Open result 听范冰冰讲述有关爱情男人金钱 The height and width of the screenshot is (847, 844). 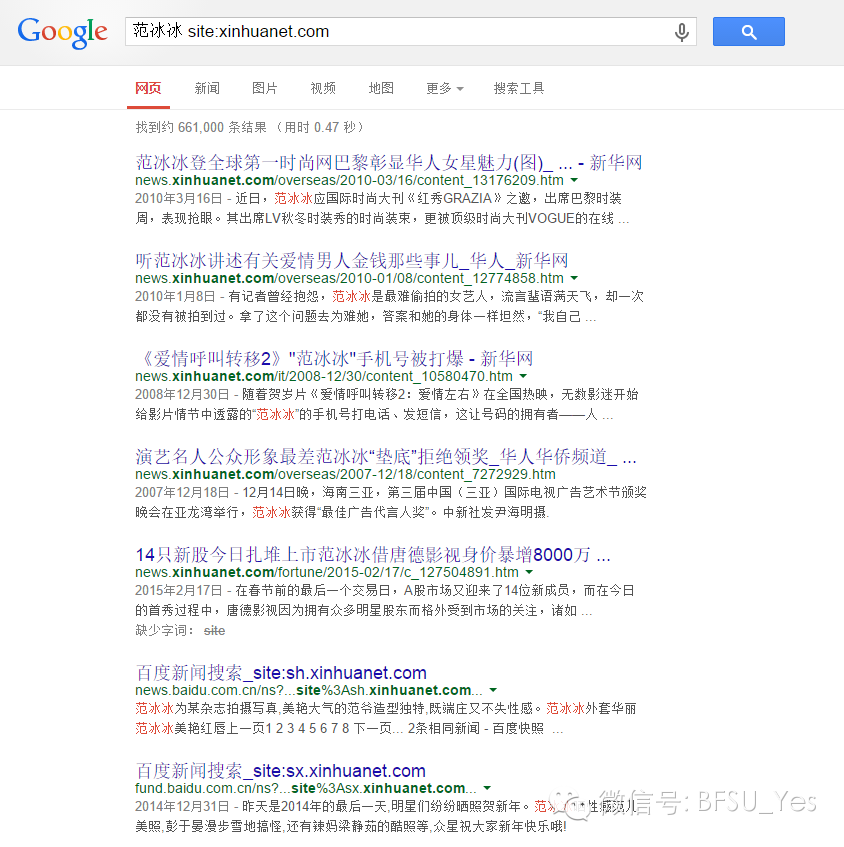pos(352,260)
